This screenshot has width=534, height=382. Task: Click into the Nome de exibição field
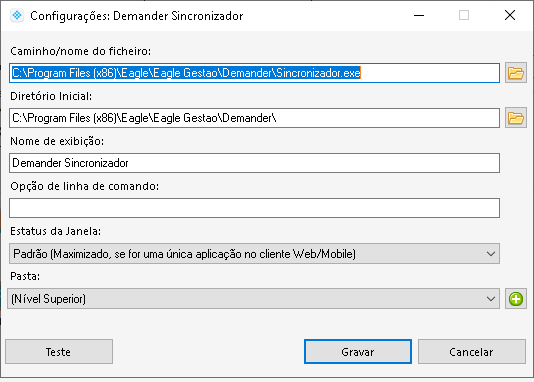click(x=254, y=163)
